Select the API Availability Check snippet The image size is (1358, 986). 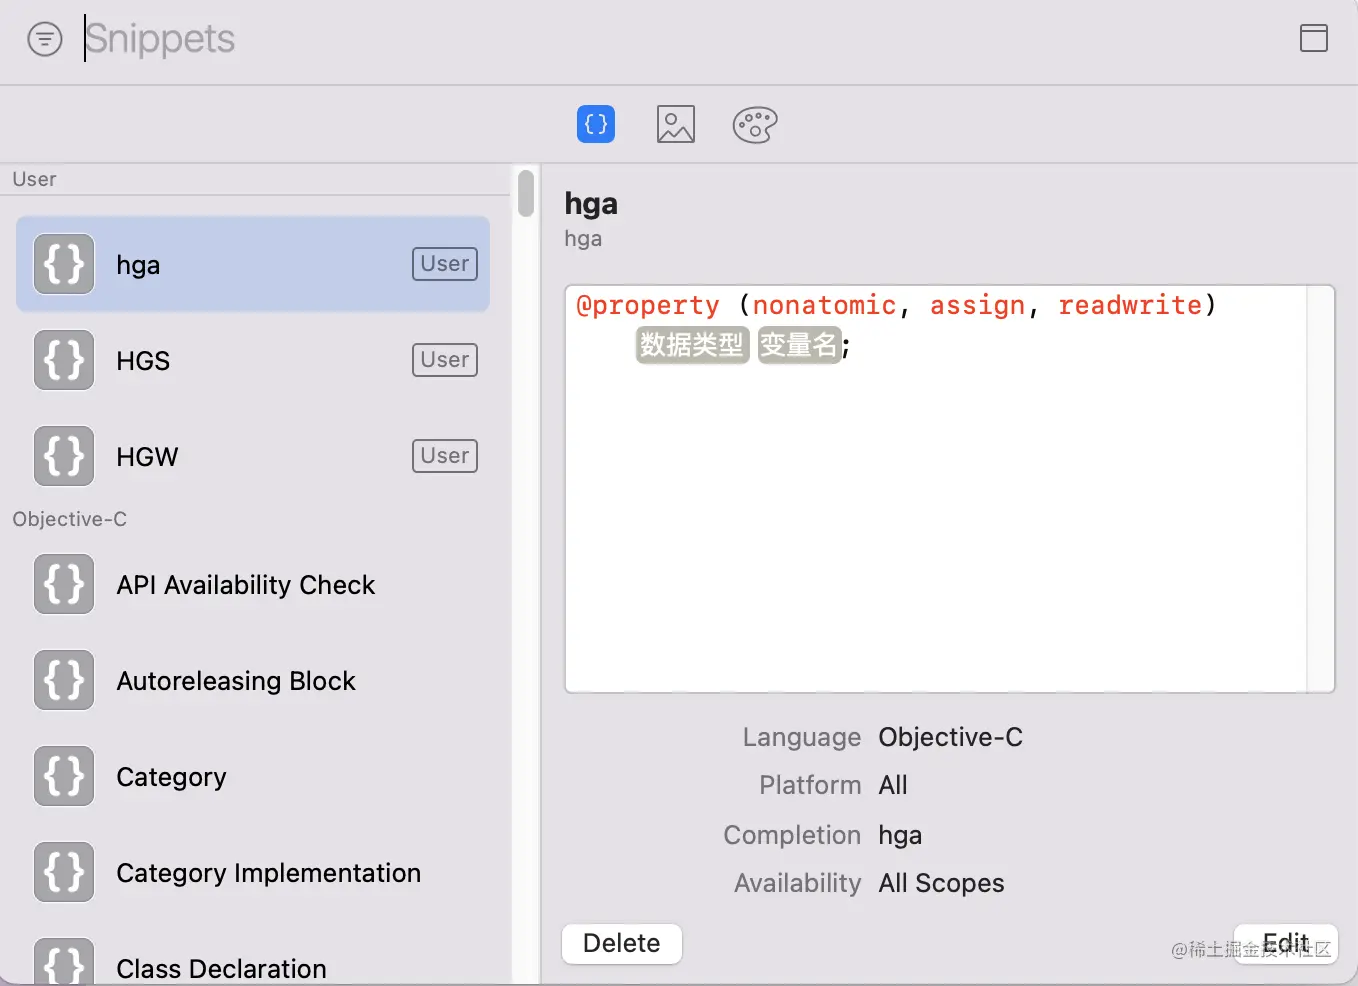point(253,584)
